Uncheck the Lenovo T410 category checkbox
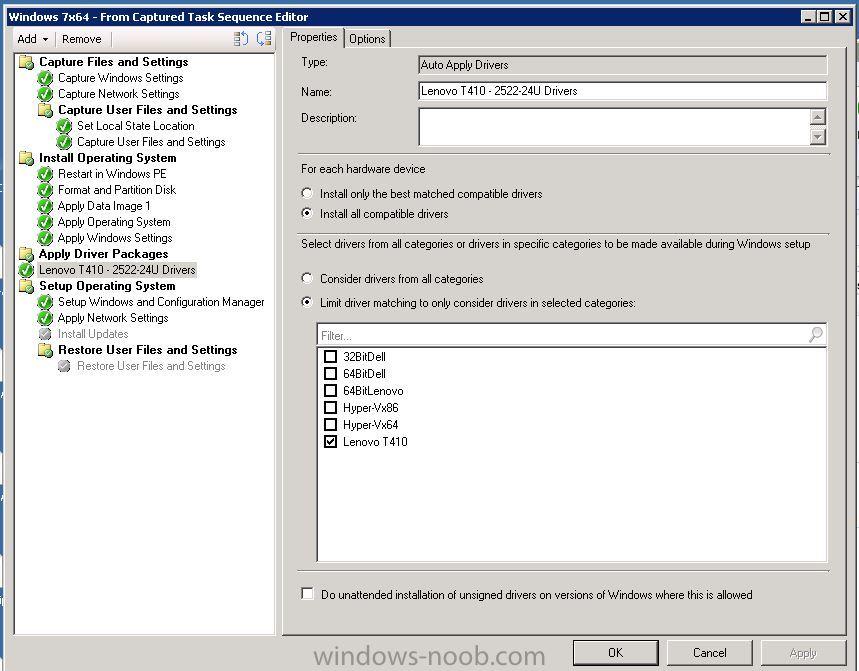The image size is (859, 671). point(330,441)
